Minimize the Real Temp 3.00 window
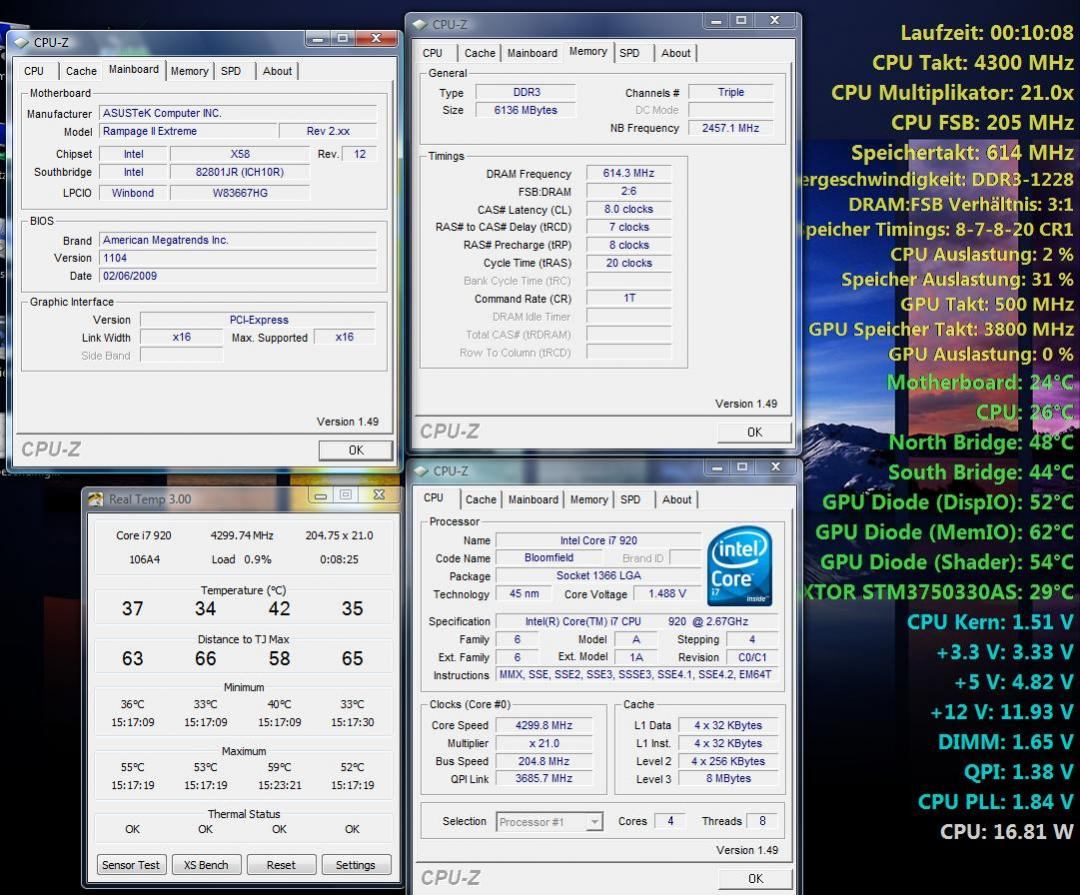1080x895 pixels. pos(320,495)
